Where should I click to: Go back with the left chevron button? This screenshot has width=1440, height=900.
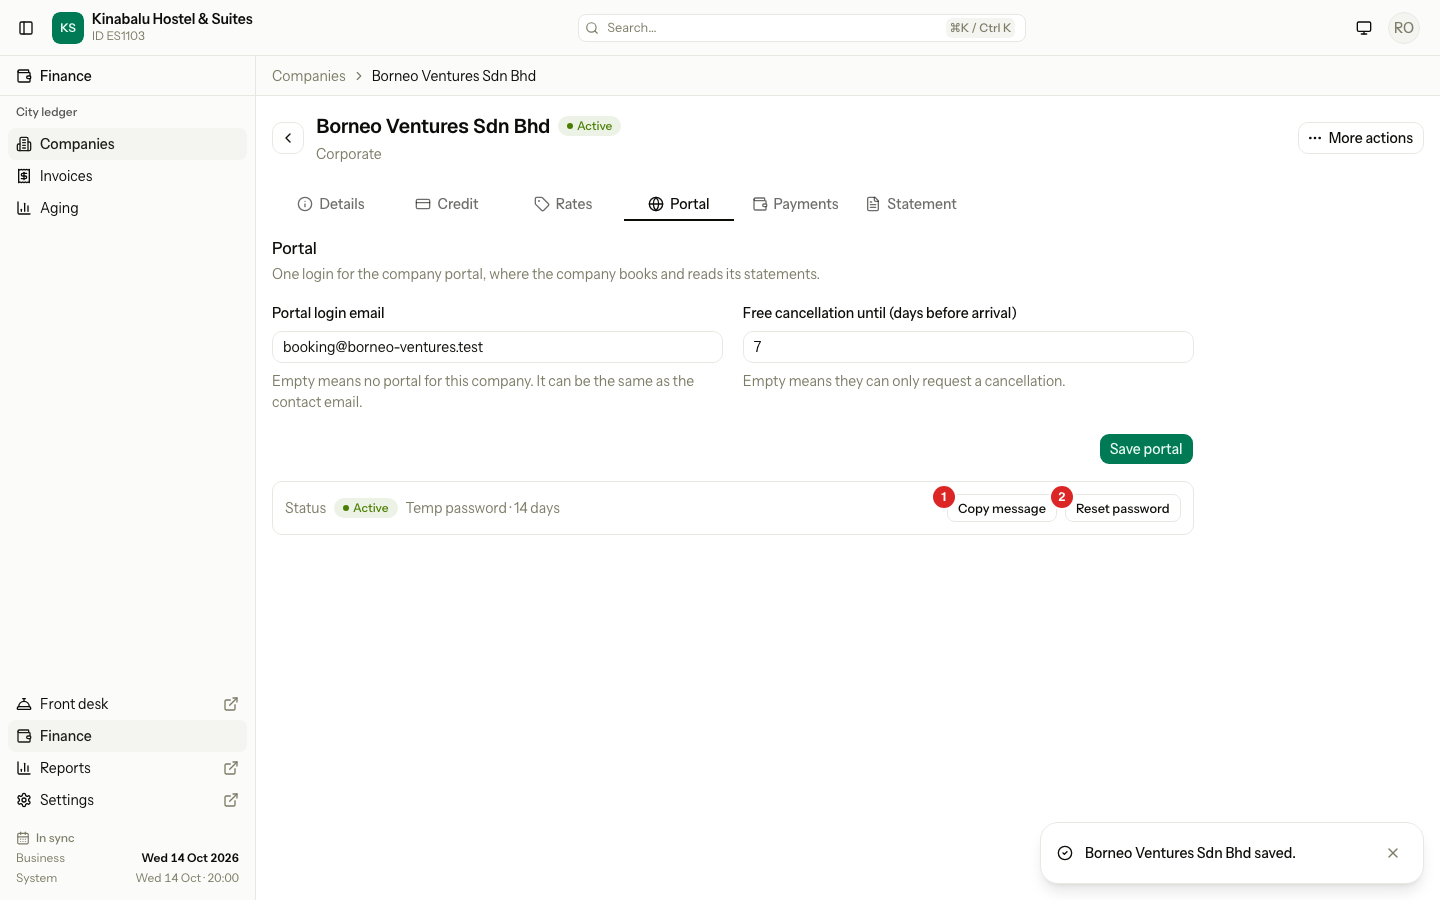[x=288, y=138]
